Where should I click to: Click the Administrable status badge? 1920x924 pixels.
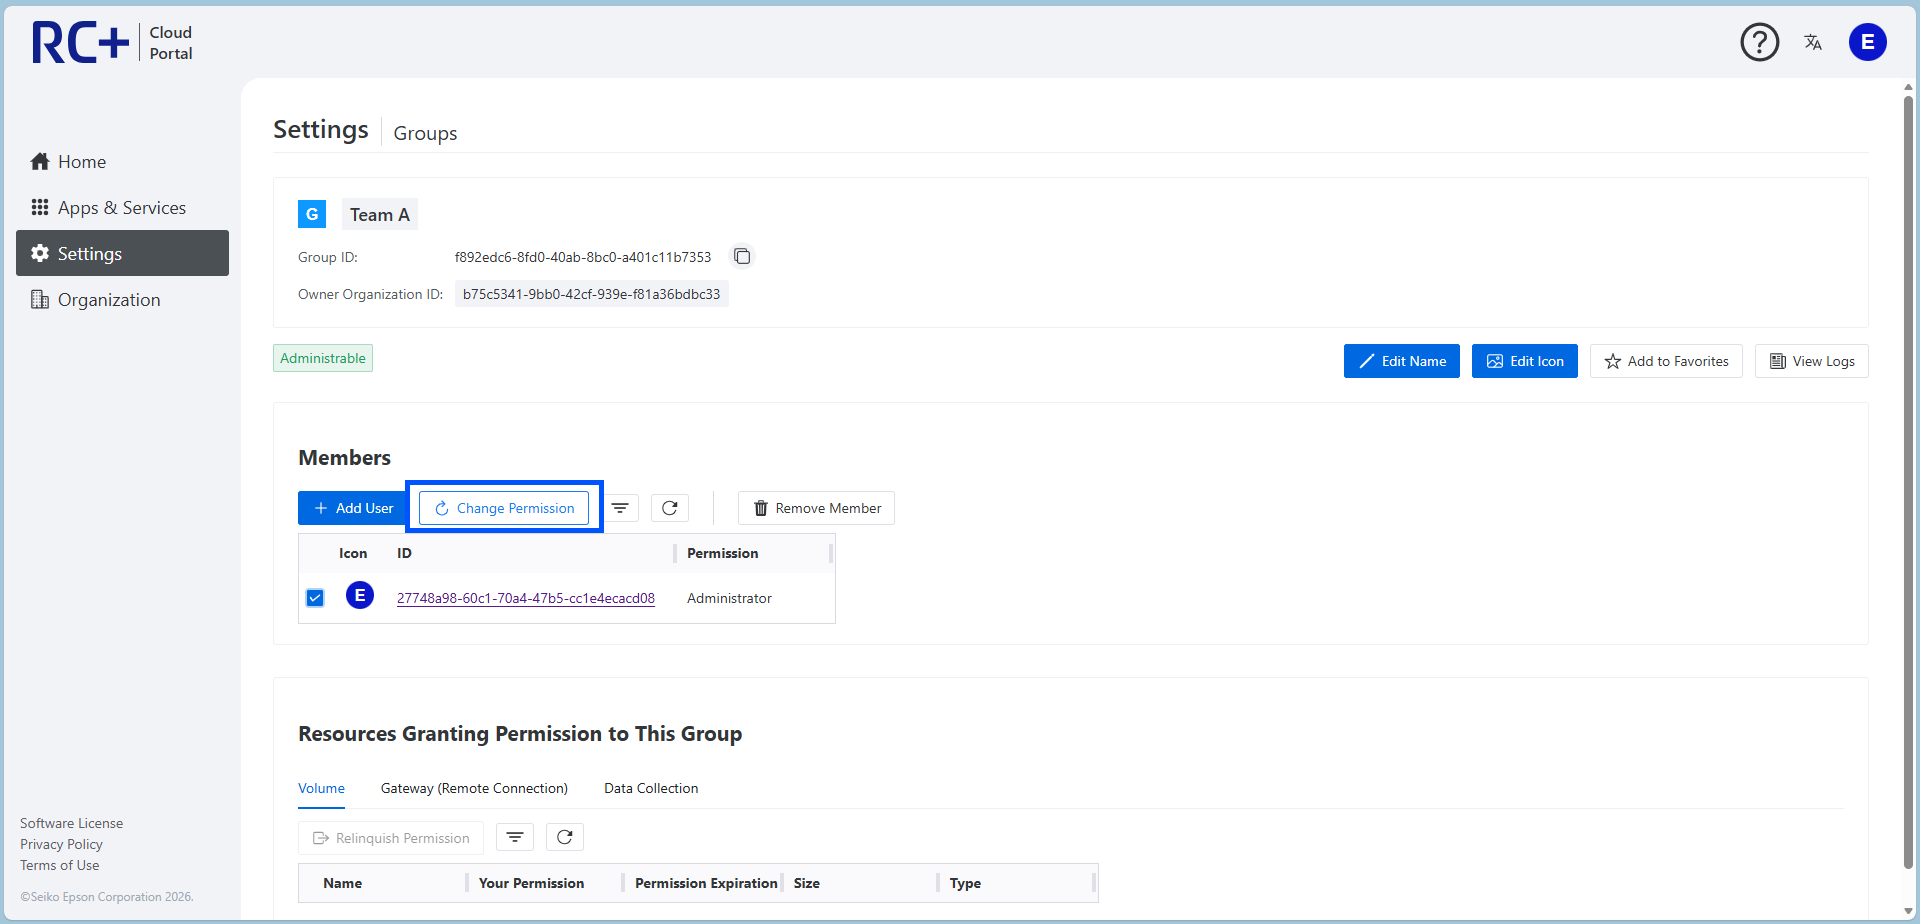[323, 358]
